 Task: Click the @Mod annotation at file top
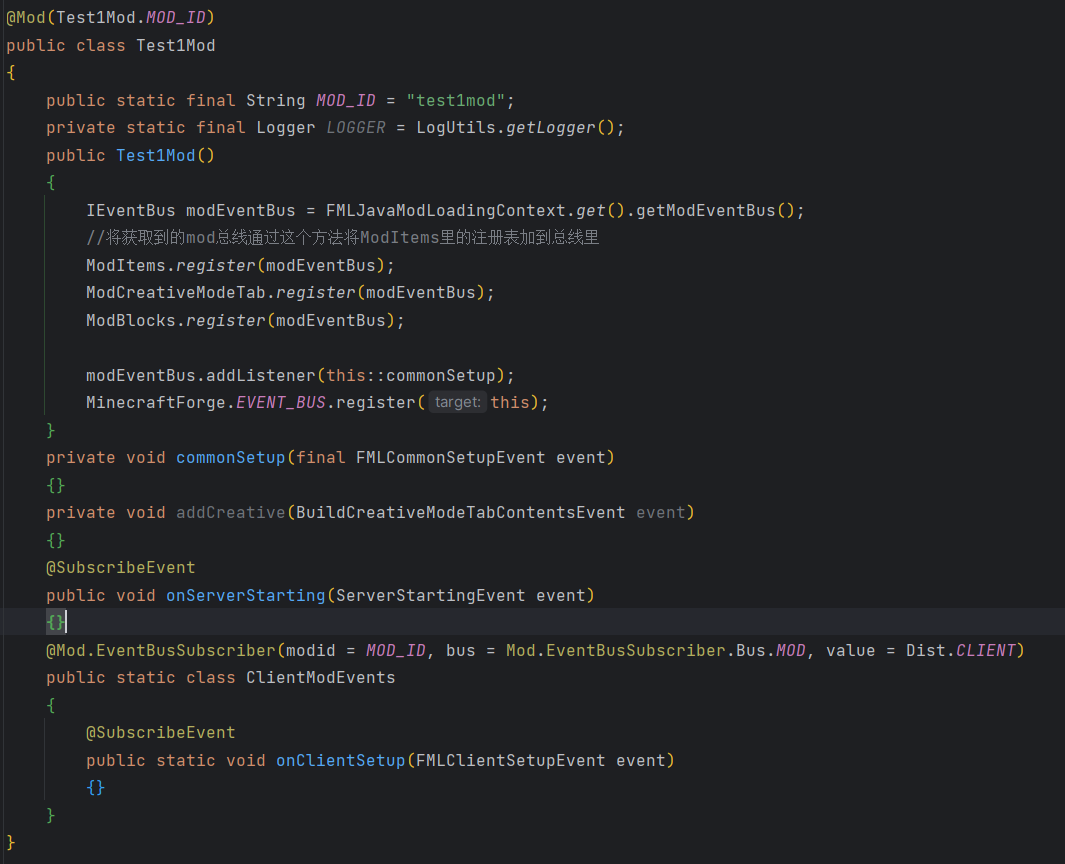click(26, 18)
